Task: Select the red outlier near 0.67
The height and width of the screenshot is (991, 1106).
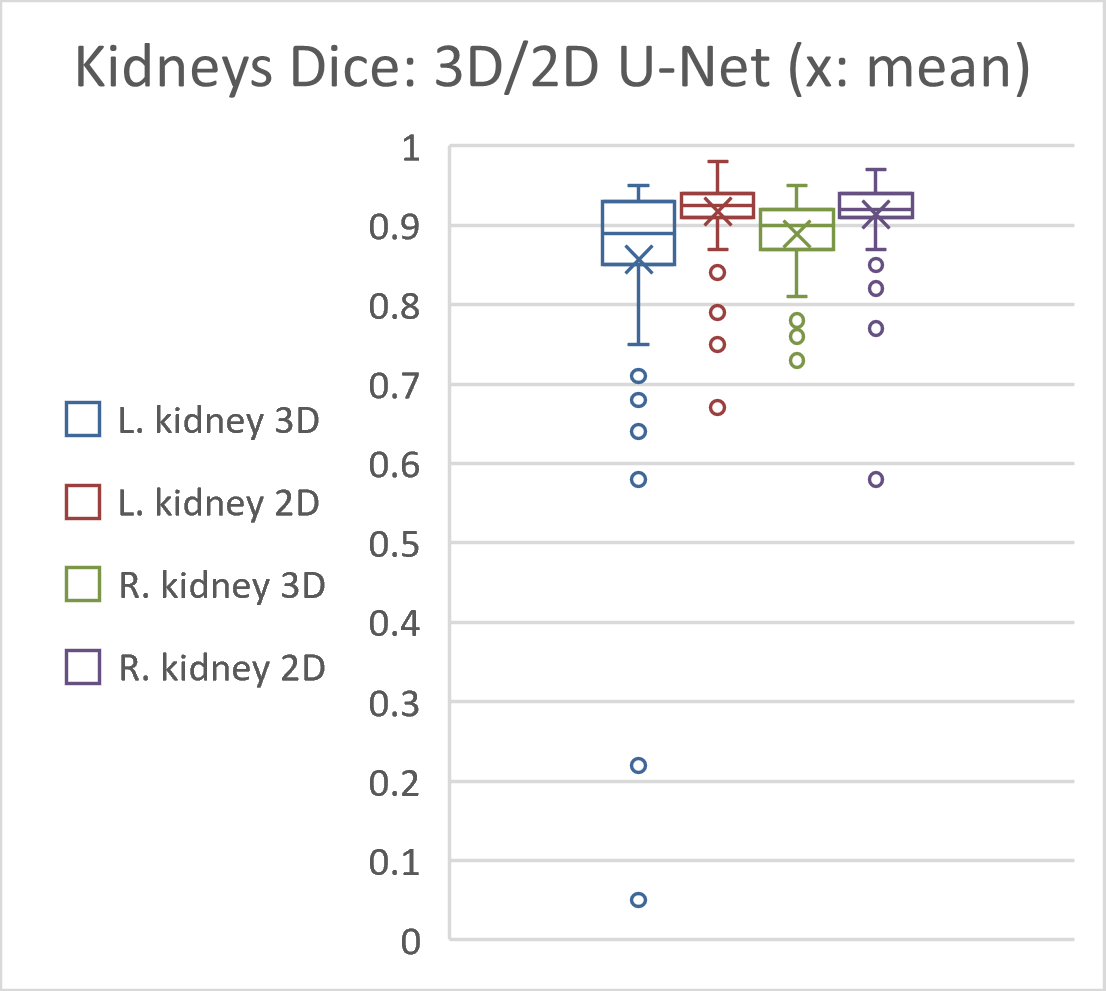Action: point(717,407)
